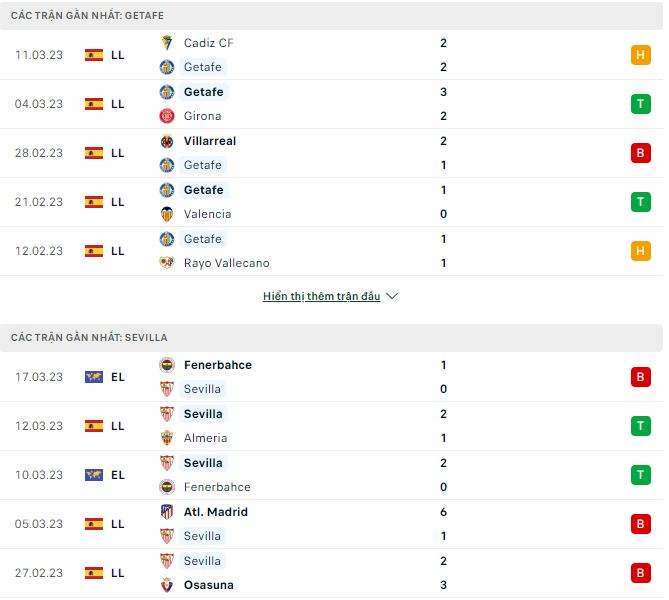Click the orange H badge for Cadiz match
The image size is (669, 600).
(640, 55)
